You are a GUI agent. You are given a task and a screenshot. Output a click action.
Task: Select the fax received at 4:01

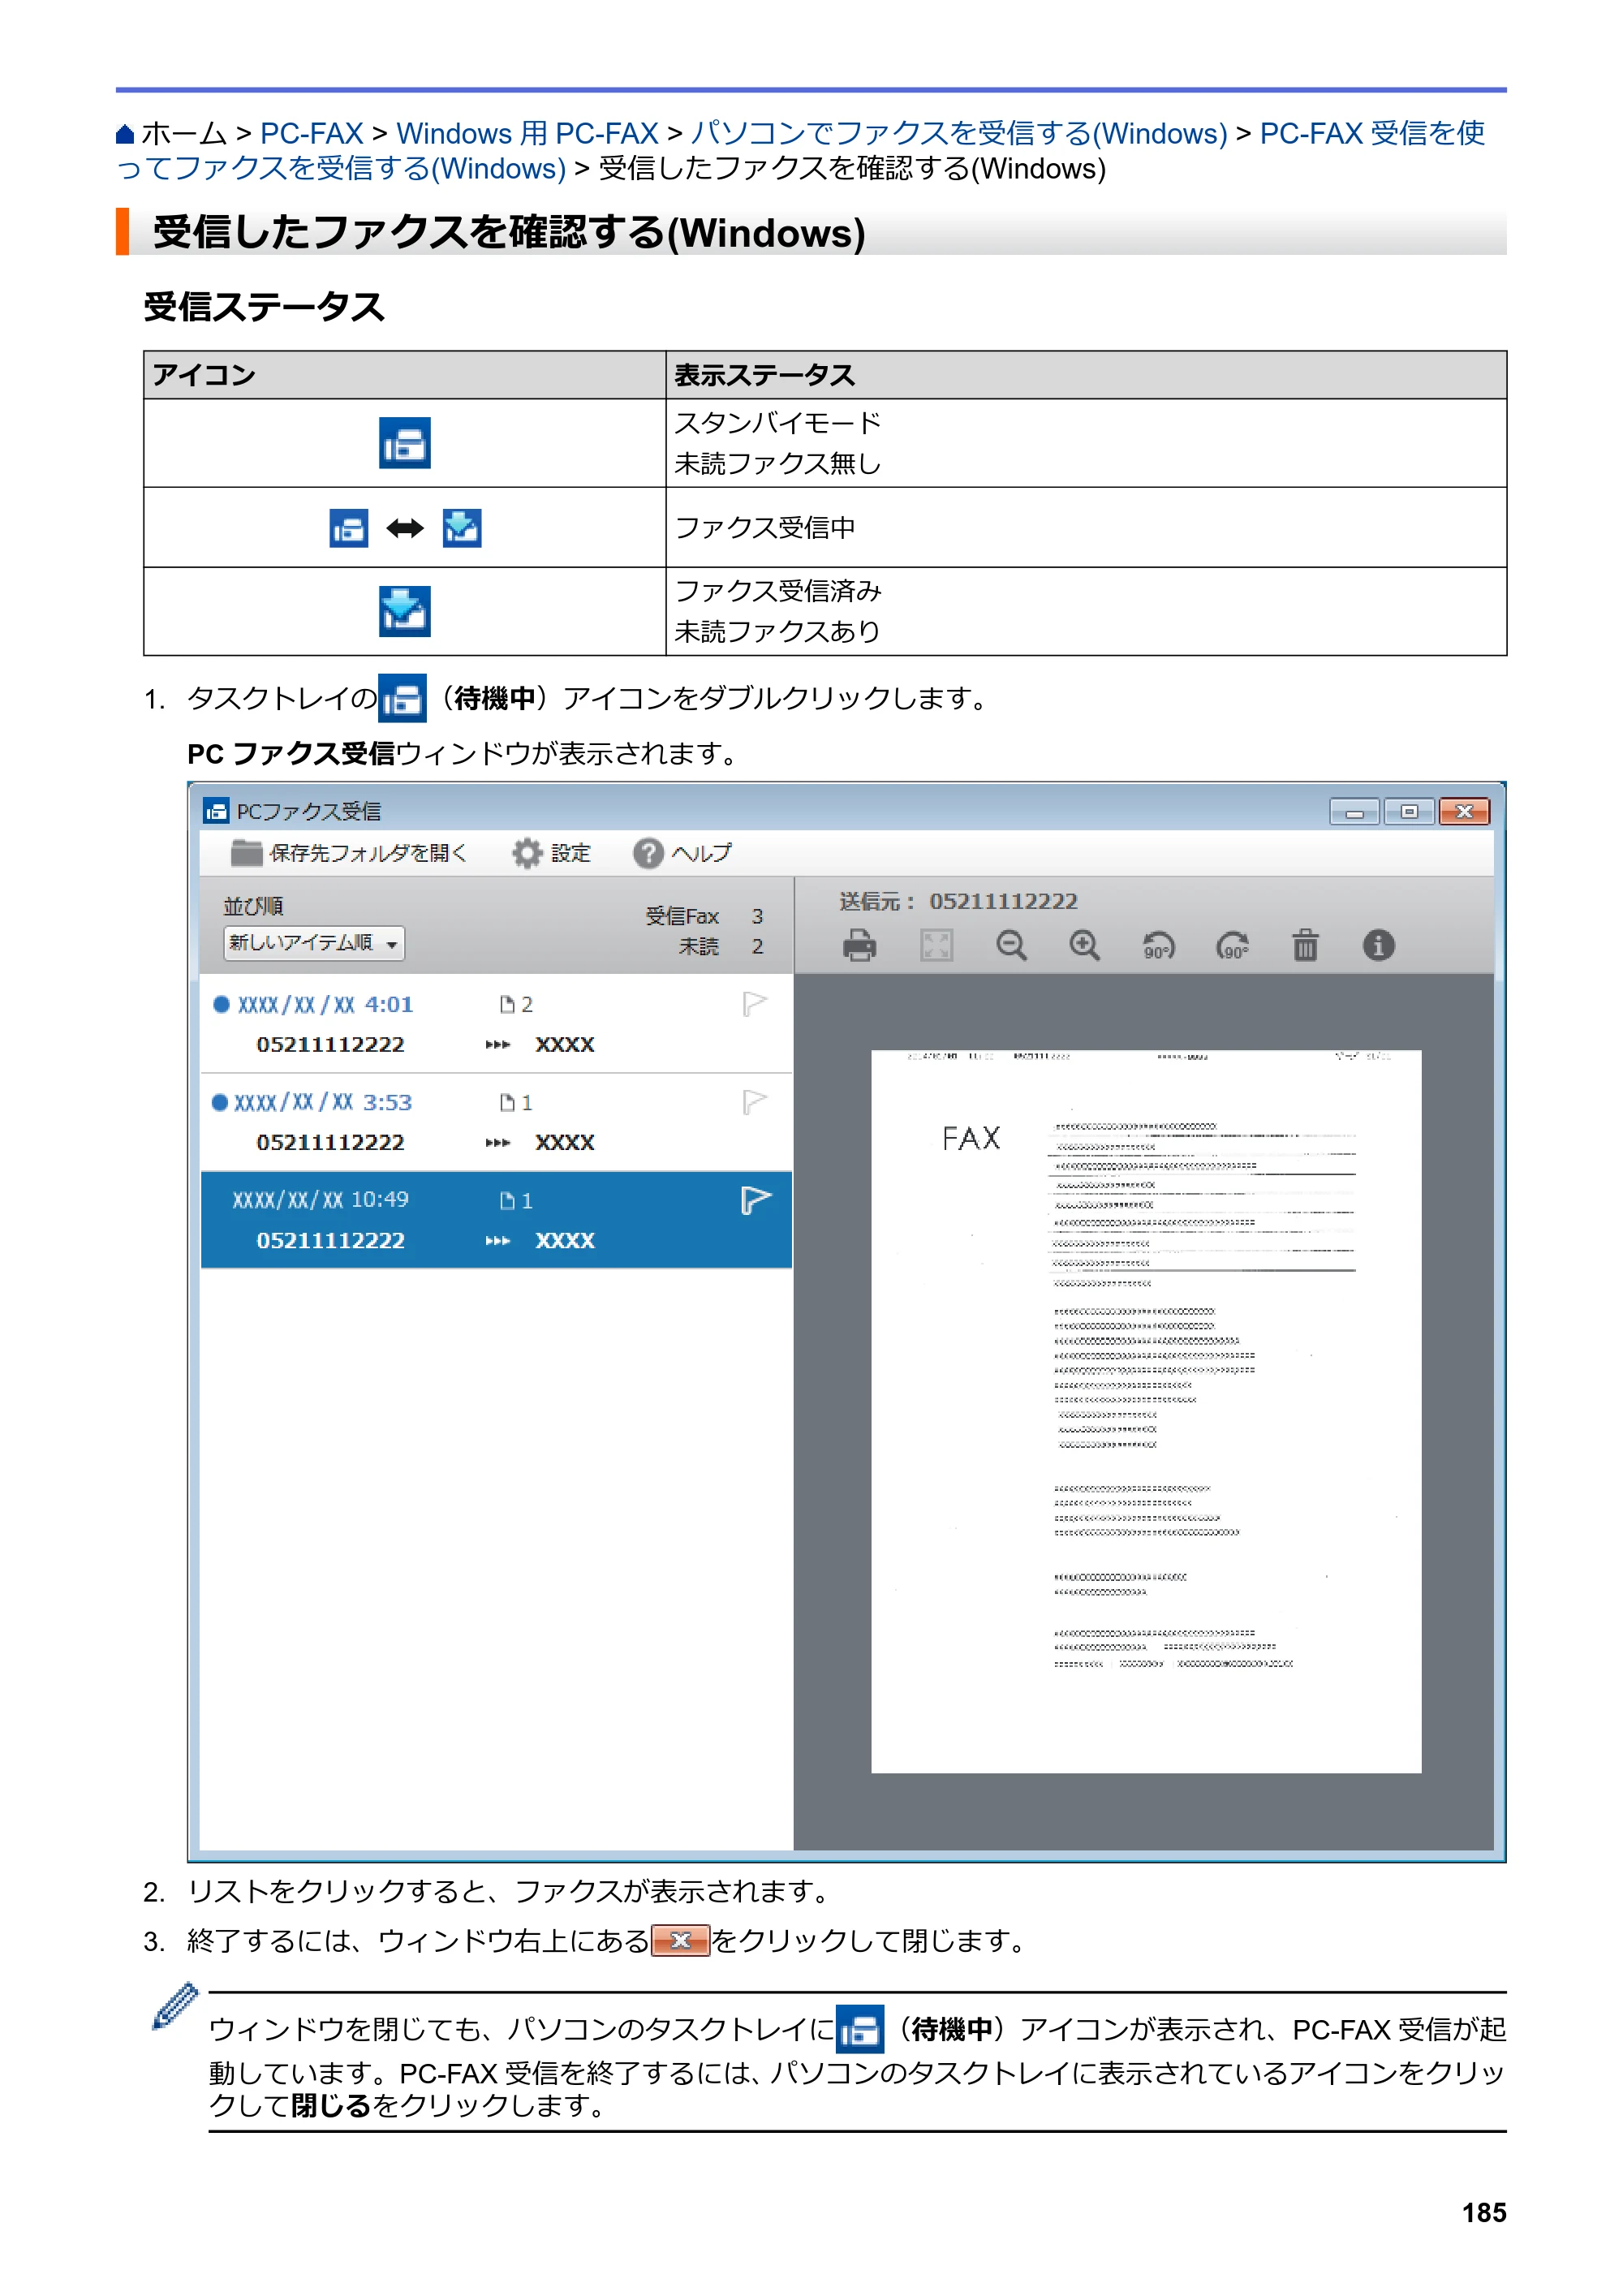496,1024
